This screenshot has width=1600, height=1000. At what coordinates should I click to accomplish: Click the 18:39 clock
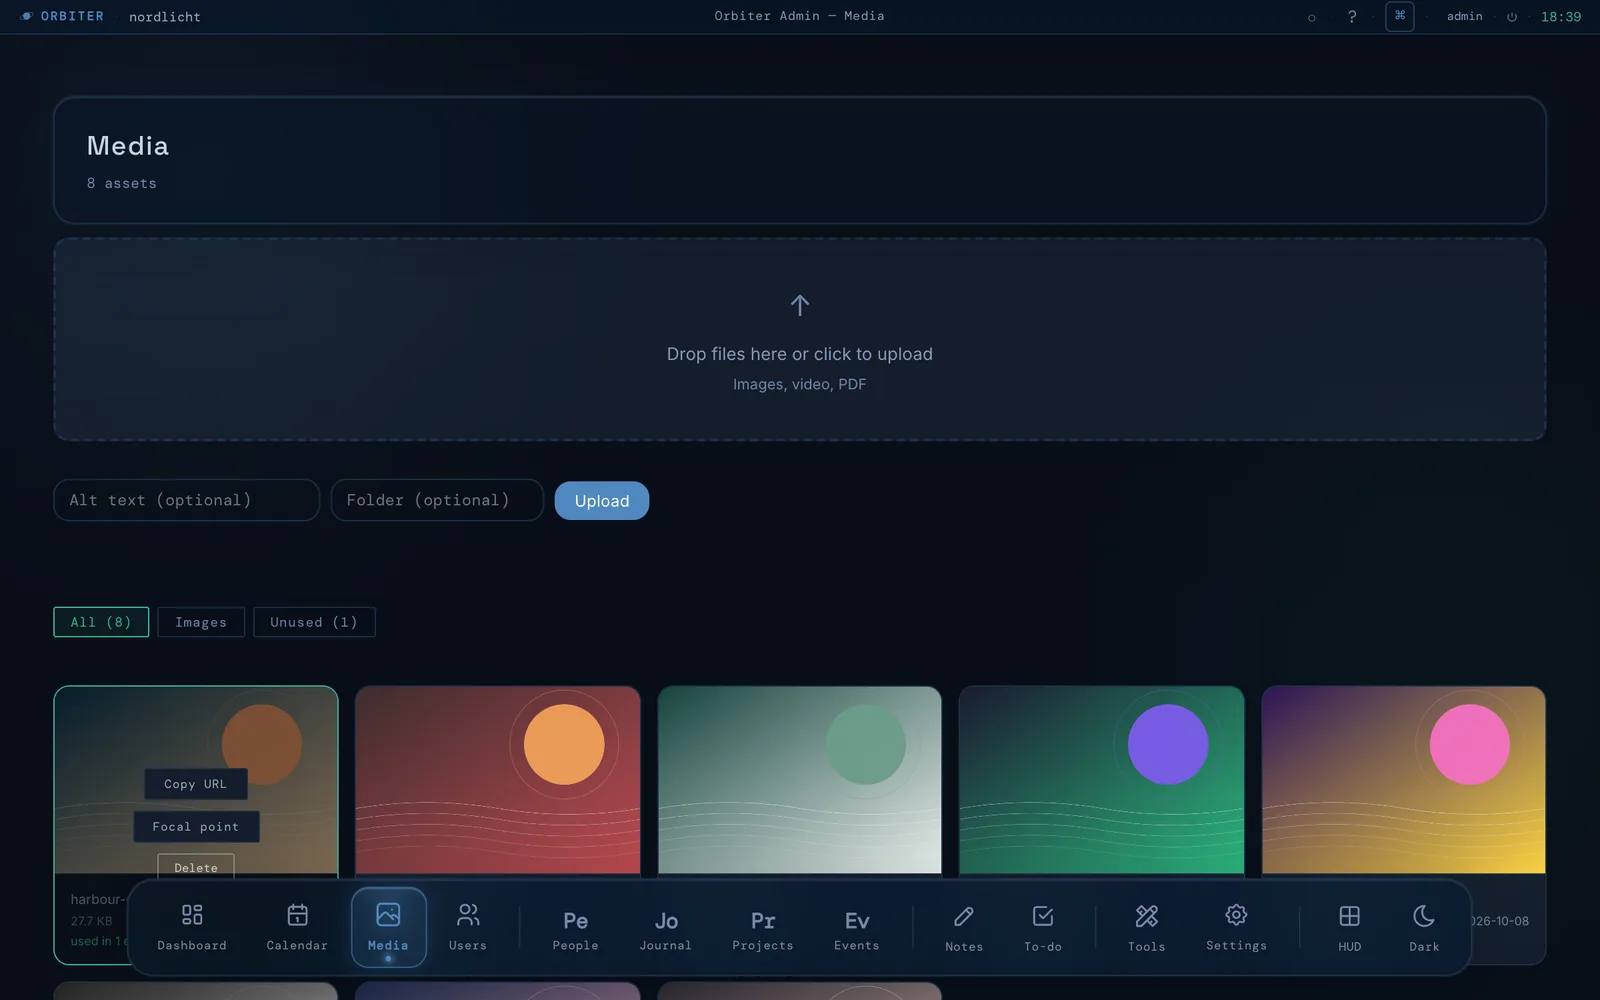click(x=1561, y=17)
